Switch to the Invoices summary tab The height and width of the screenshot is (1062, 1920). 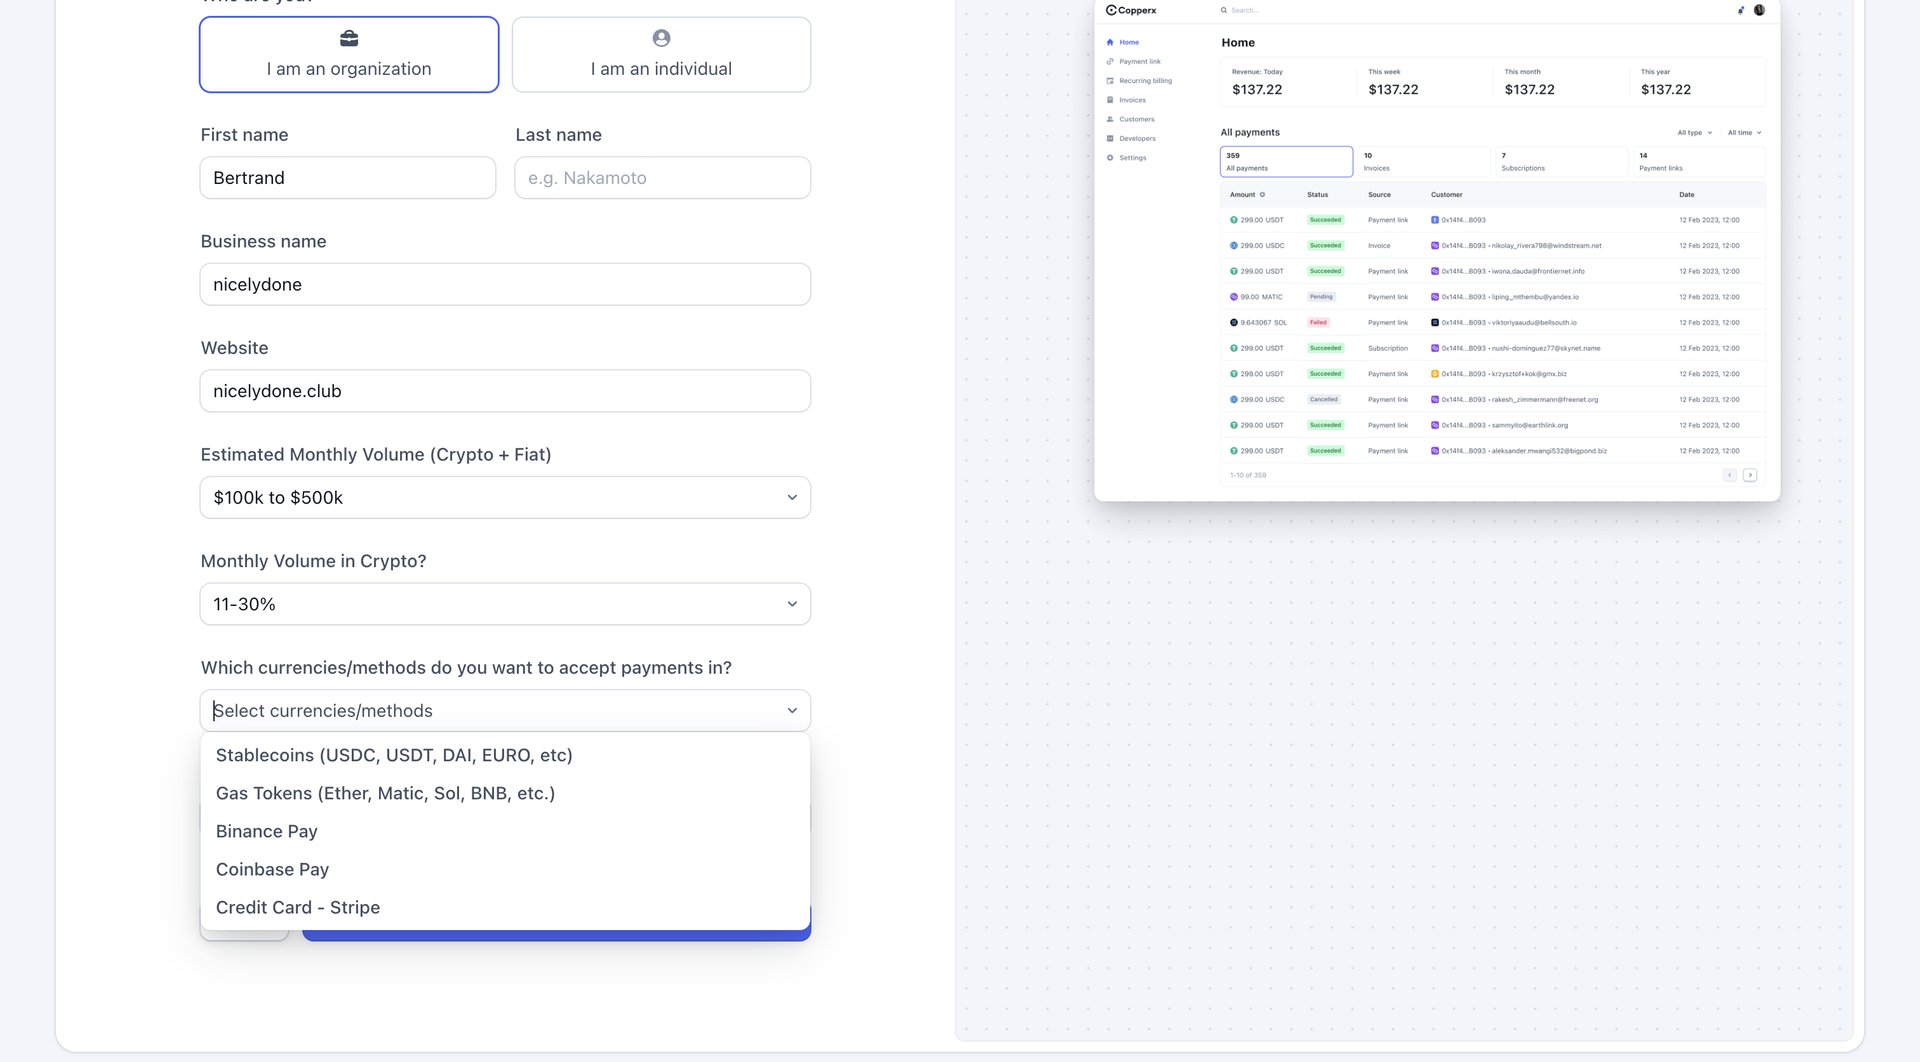pos(1424,161)
